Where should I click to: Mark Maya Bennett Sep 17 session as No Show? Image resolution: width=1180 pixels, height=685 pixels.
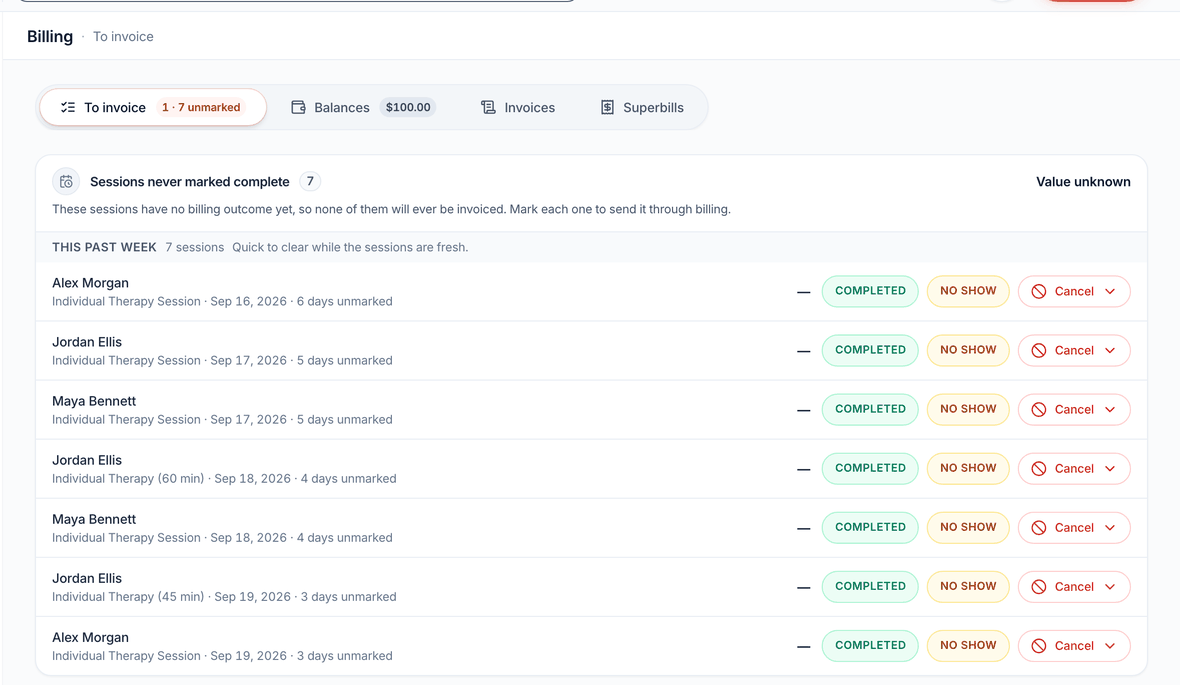(968, 409)
